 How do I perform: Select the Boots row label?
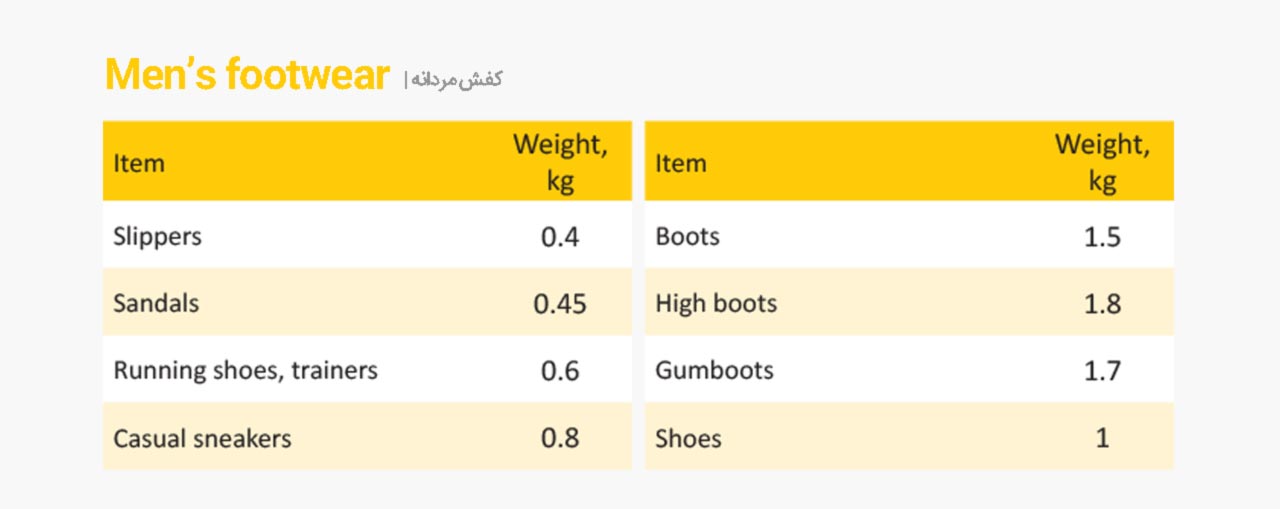[x=687, y=237]
